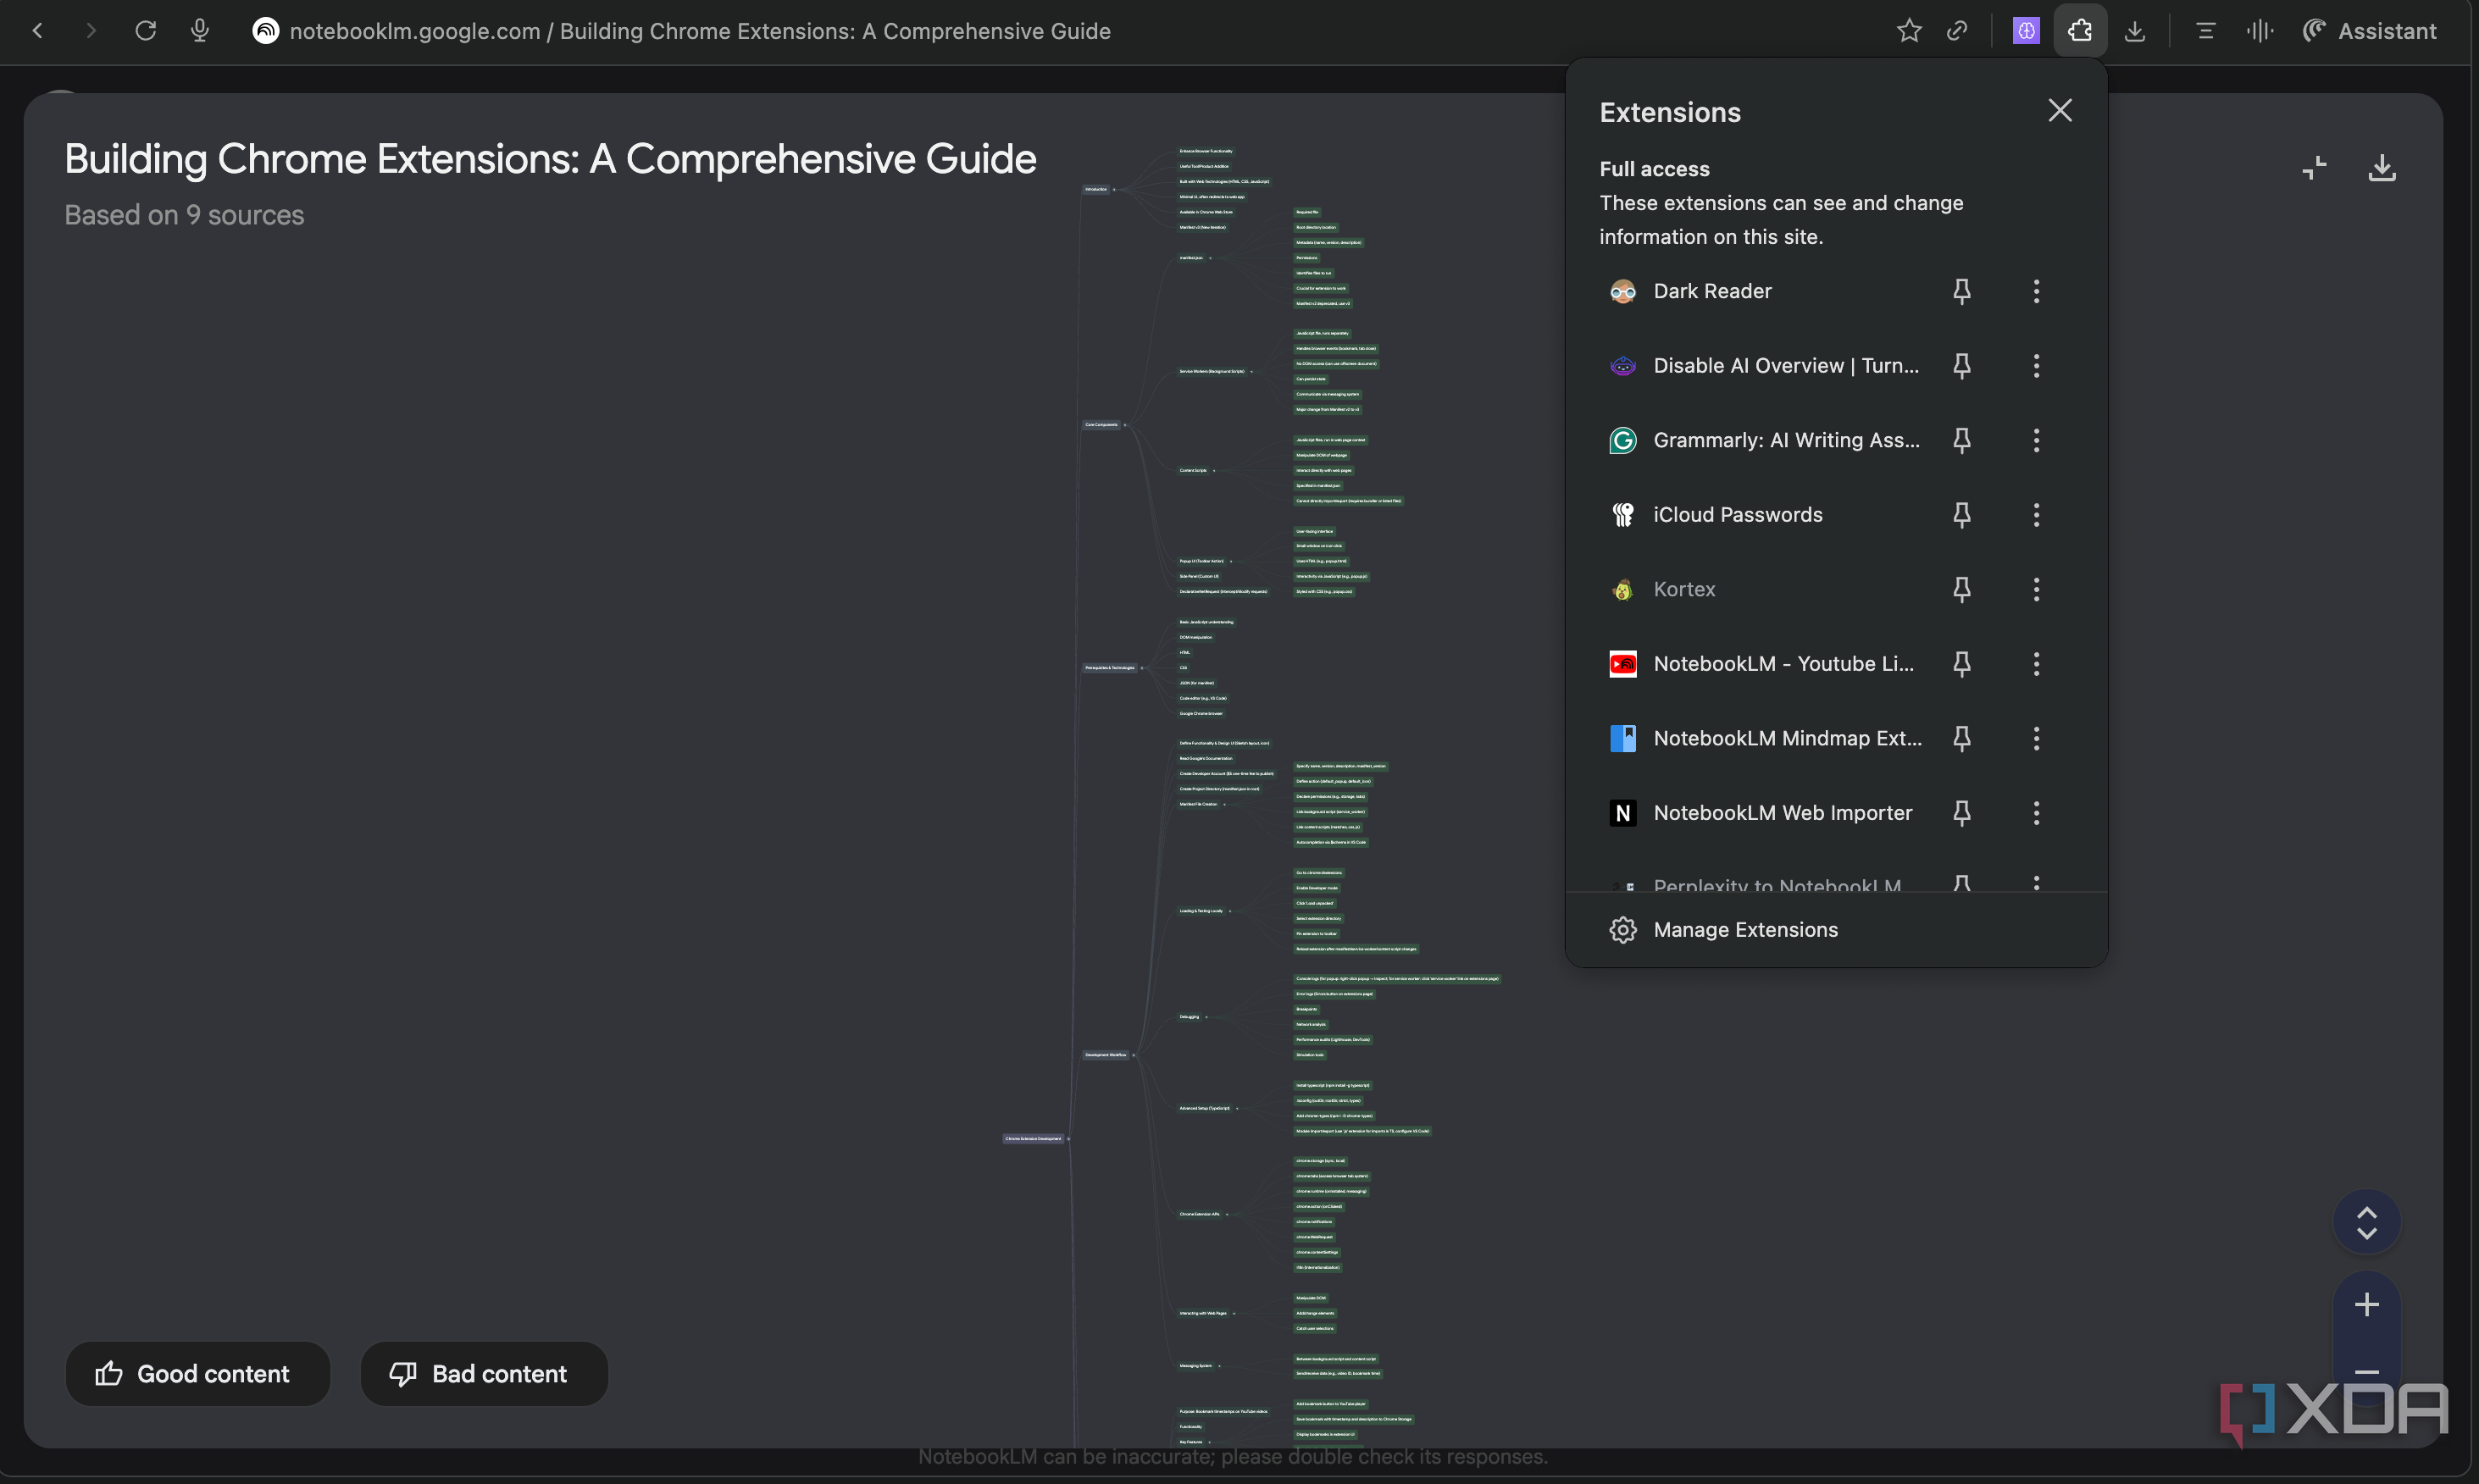Screen dimensions: 2479x1484
Task: Rate the mind map as Good content
Action: [x=197, y=1374]
